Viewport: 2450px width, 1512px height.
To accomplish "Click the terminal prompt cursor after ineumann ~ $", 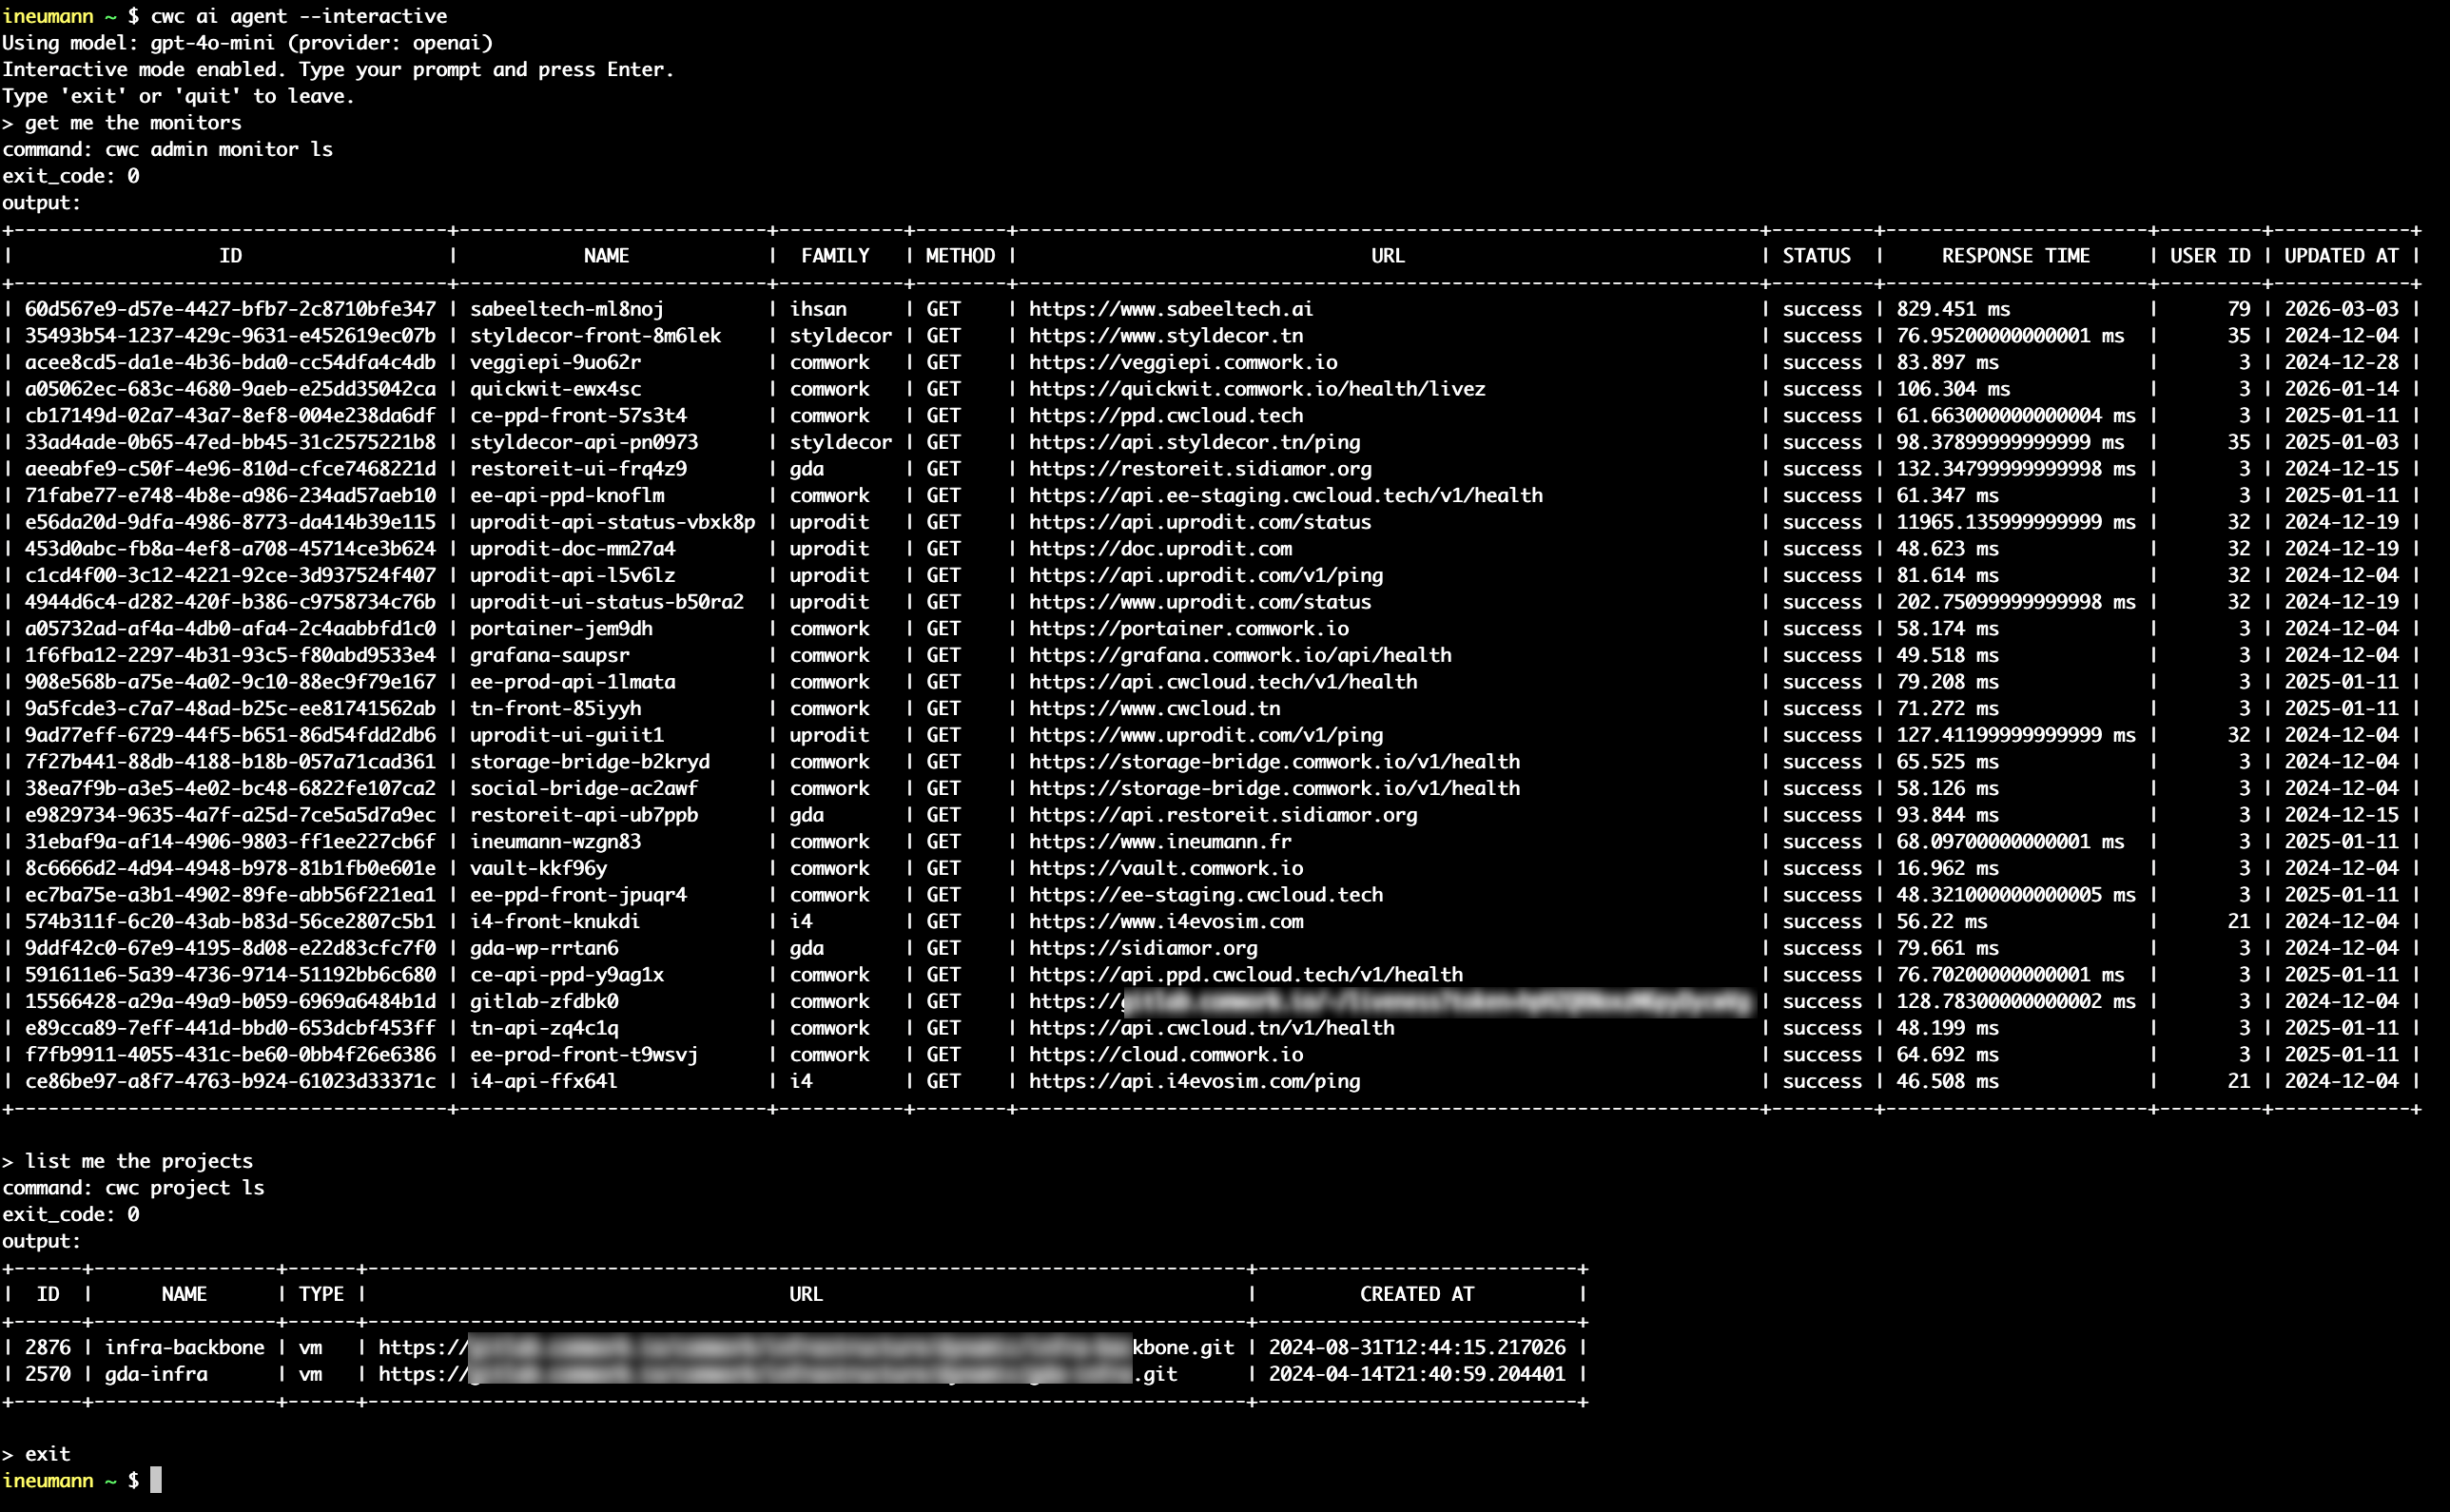I will point(156,1480).
